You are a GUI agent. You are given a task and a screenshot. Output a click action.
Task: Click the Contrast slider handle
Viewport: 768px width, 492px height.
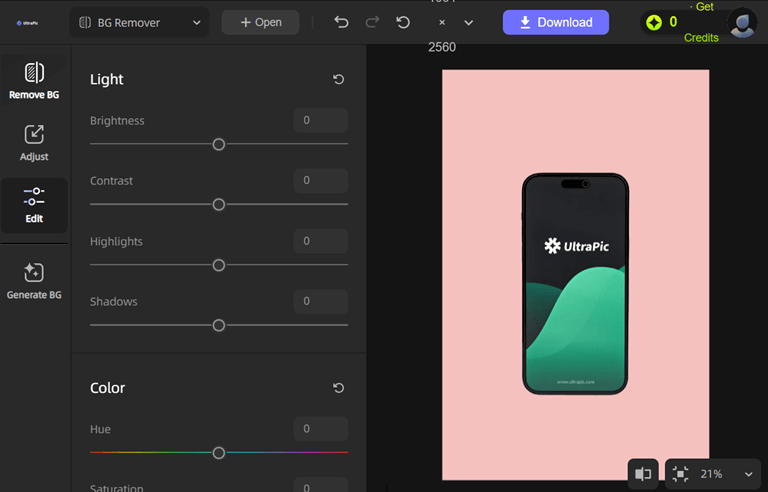pos(218,204)
